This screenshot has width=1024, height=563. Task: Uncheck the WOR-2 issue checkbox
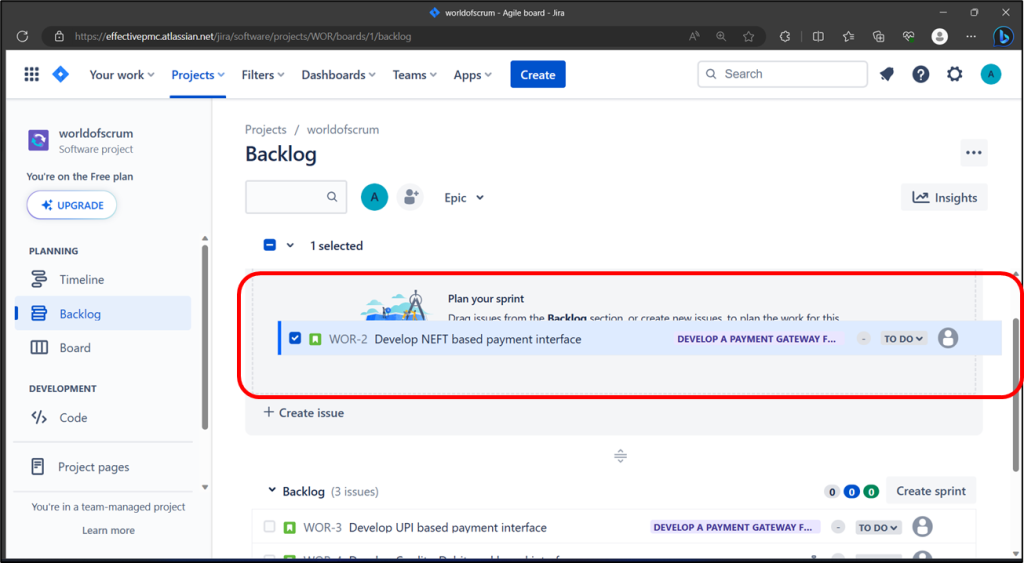pos(295,338)
